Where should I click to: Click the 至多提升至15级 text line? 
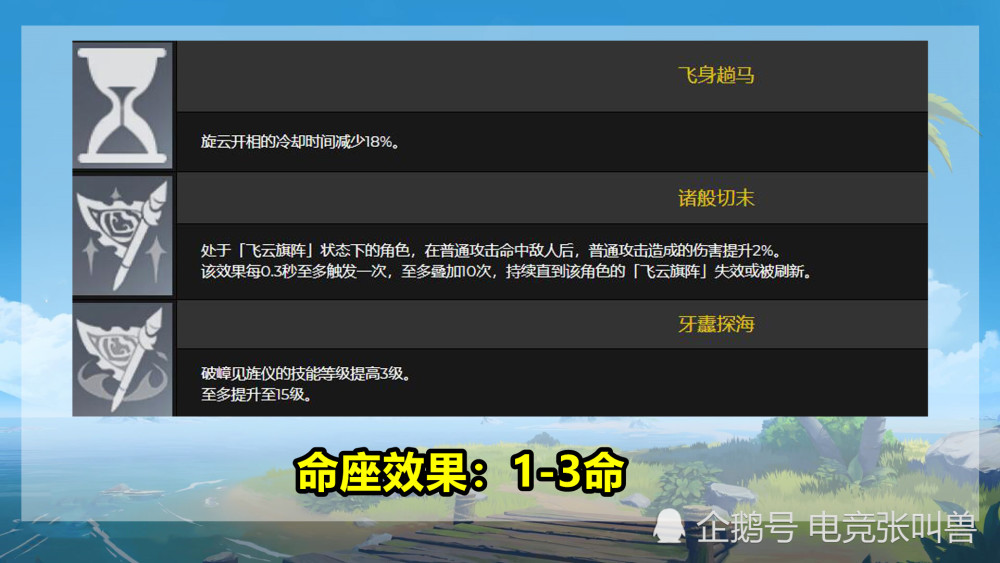tap(257, 395)
